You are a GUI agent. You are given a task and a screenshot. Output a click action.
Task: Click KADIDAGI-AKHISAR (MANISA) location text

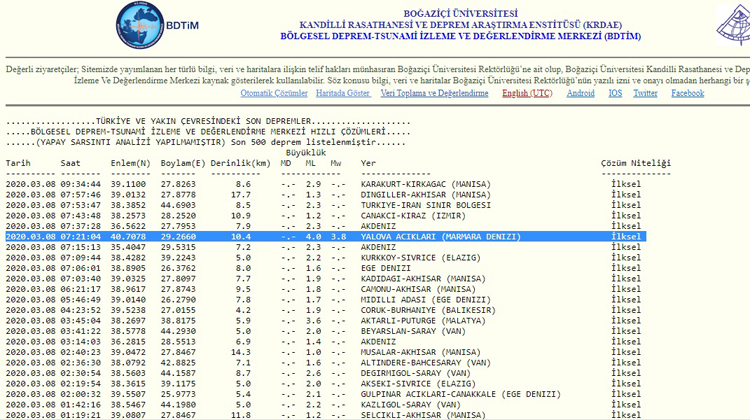(x=423, y=279)
